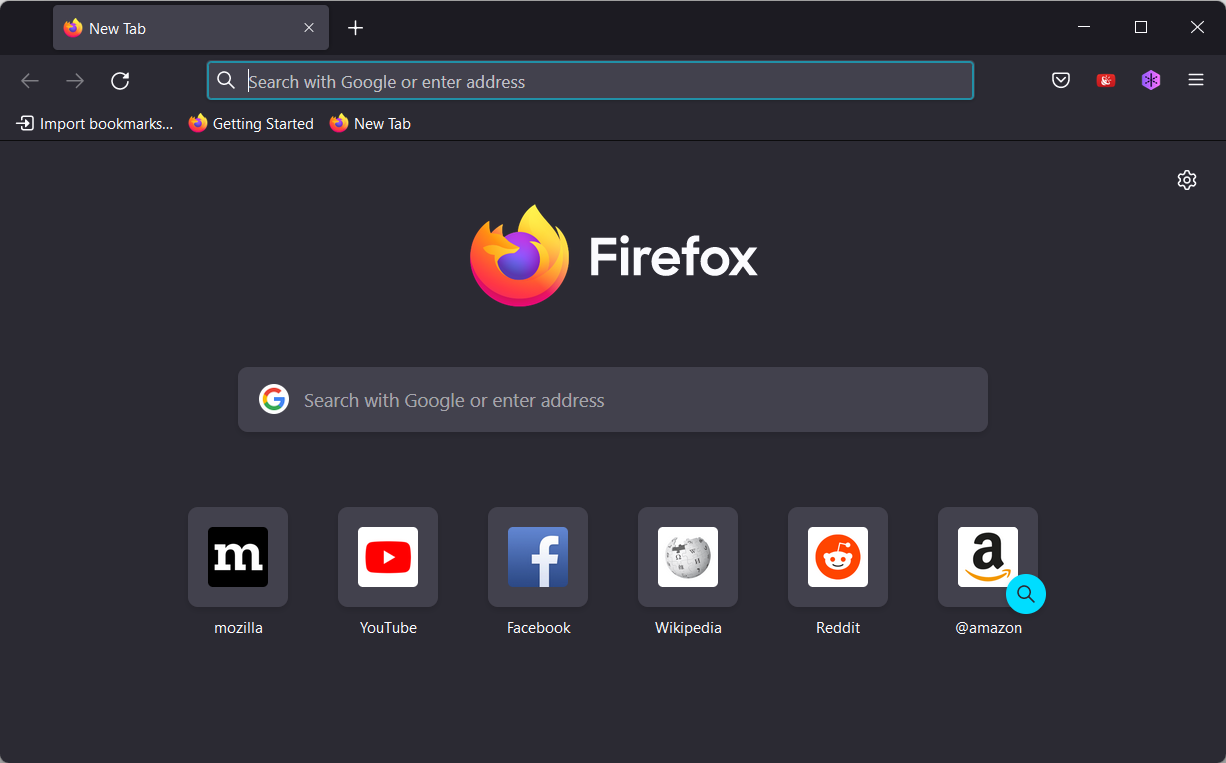Image resolution: width=1226 pixels, height=763 pixels.
Task: Open the Facebook shortcut tile
Action: (538, 557)
